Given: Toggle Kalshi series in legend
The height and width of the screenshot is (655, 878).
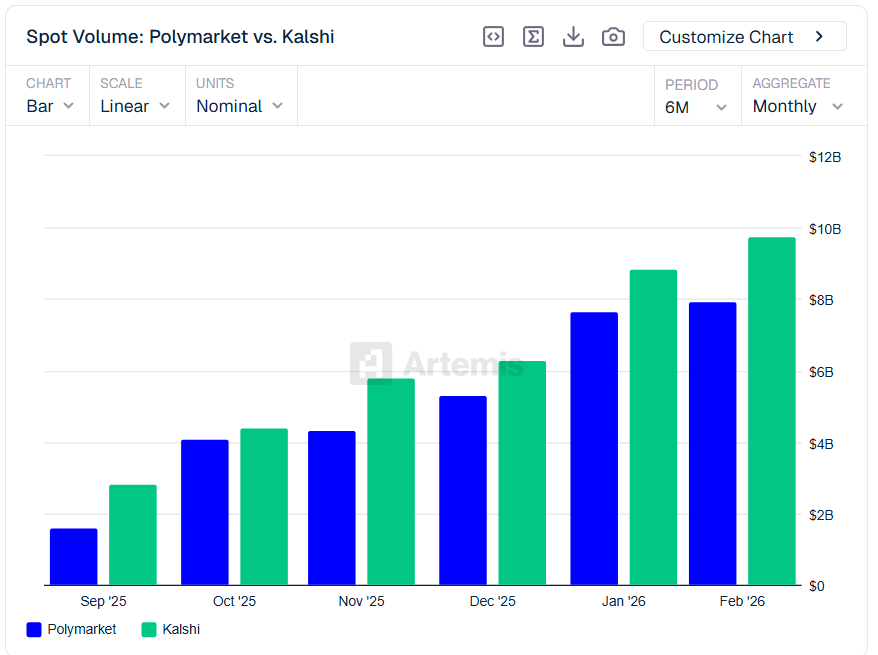Looking at the screenshot, I should coord(170,629).
